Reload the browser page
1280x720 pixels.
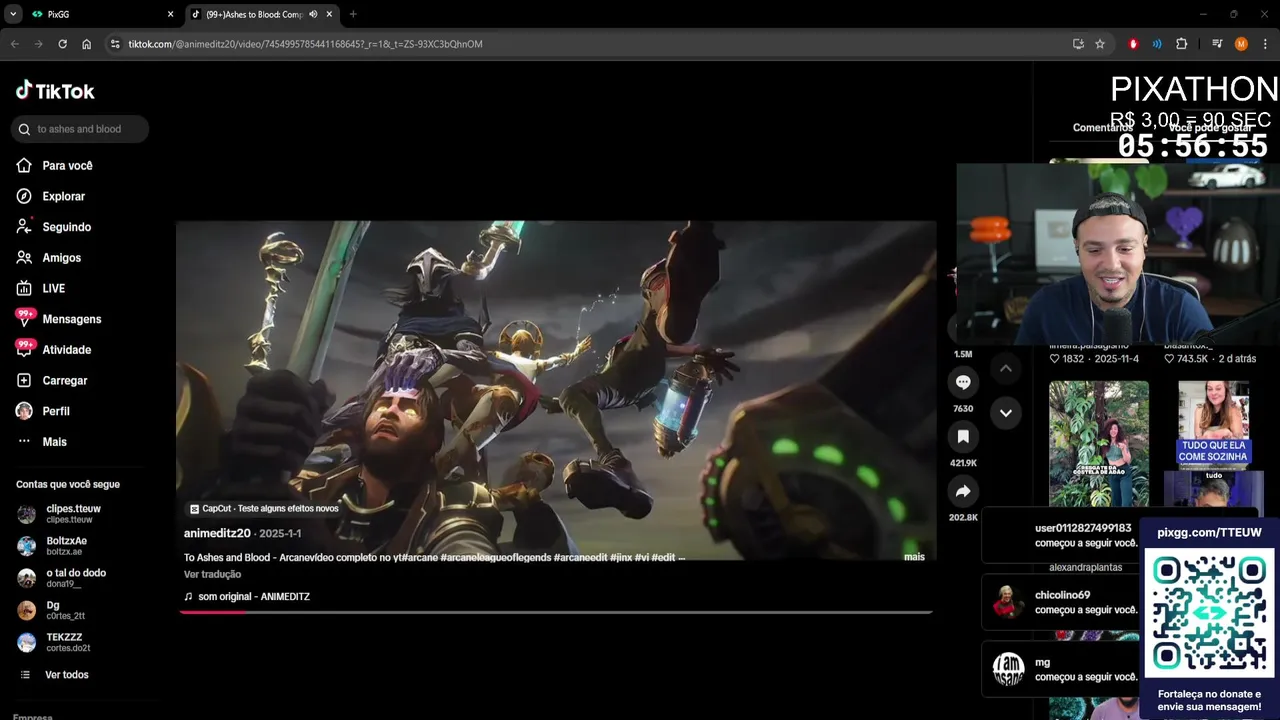pyautogui.click(x=62, y=44)
